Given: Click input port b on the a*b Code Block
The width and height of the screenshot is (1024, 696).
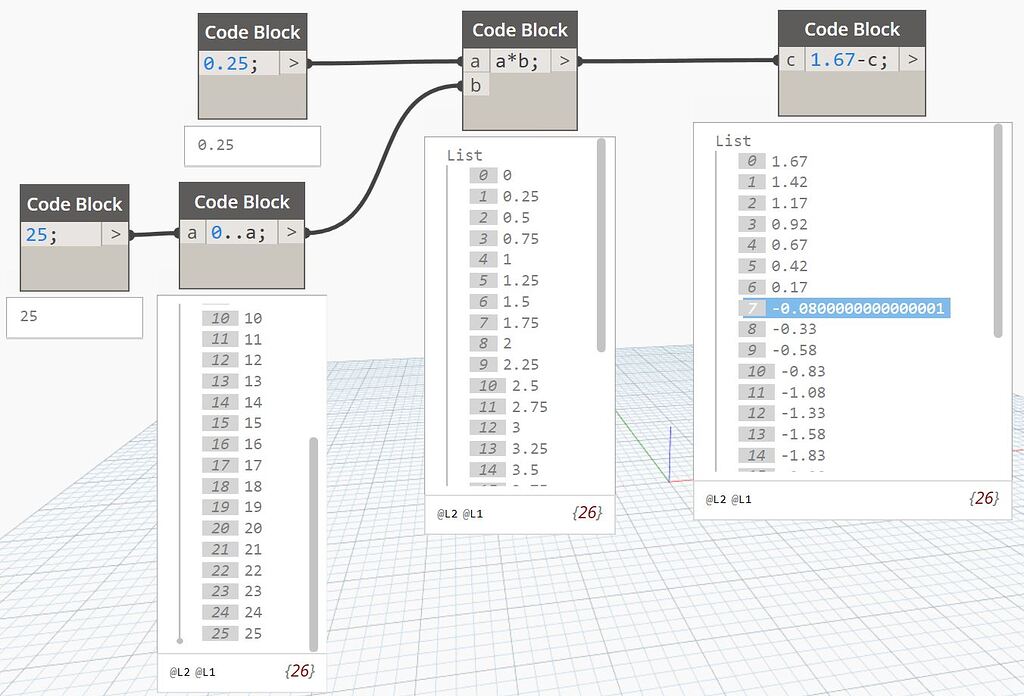Looking at the screenshot, I should [476, 85].
